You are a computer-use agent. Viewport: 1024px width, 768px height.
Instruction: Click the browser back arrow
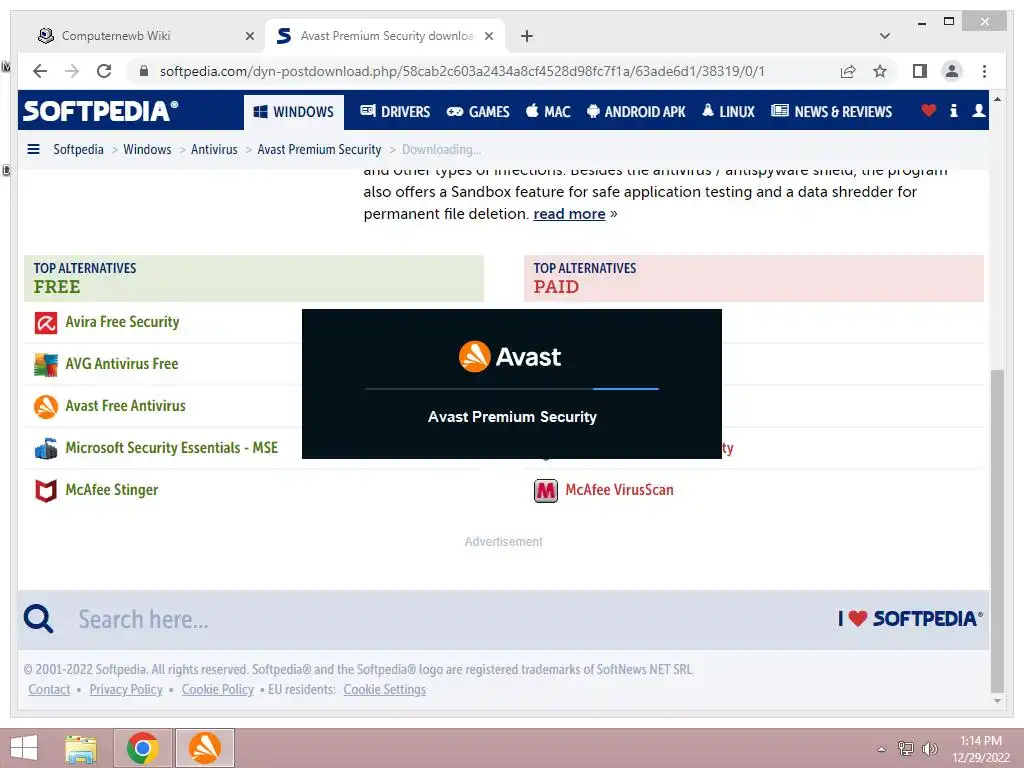tap(40, 71)
